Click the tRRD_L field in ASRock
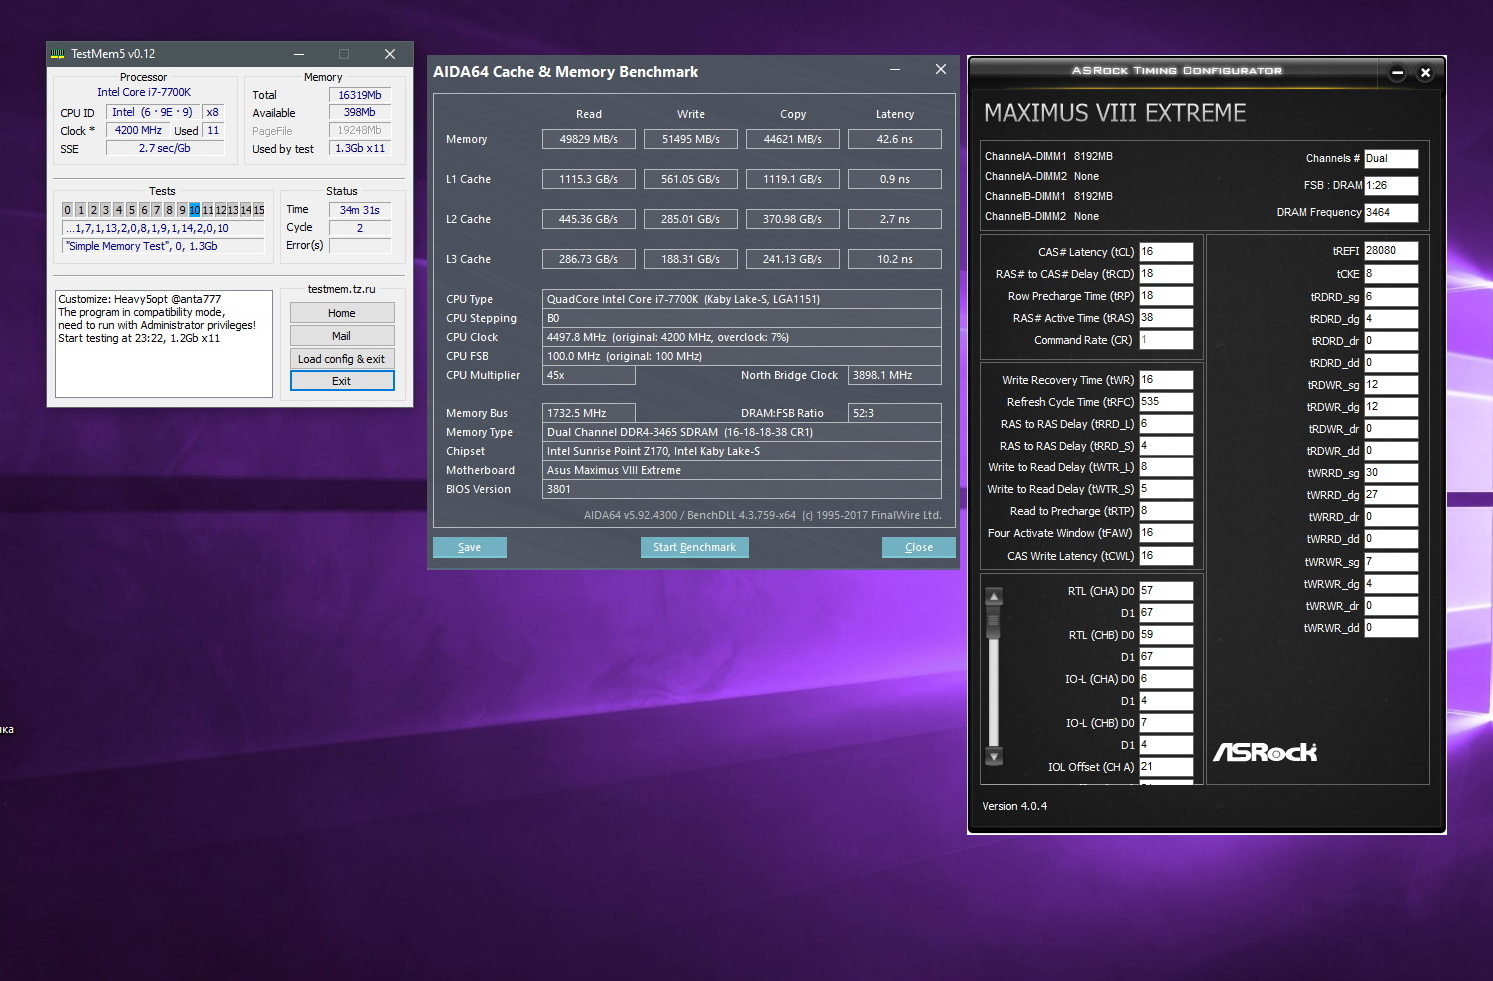The height and width of the screenshot is (981, 1493). pos(1166,424)
